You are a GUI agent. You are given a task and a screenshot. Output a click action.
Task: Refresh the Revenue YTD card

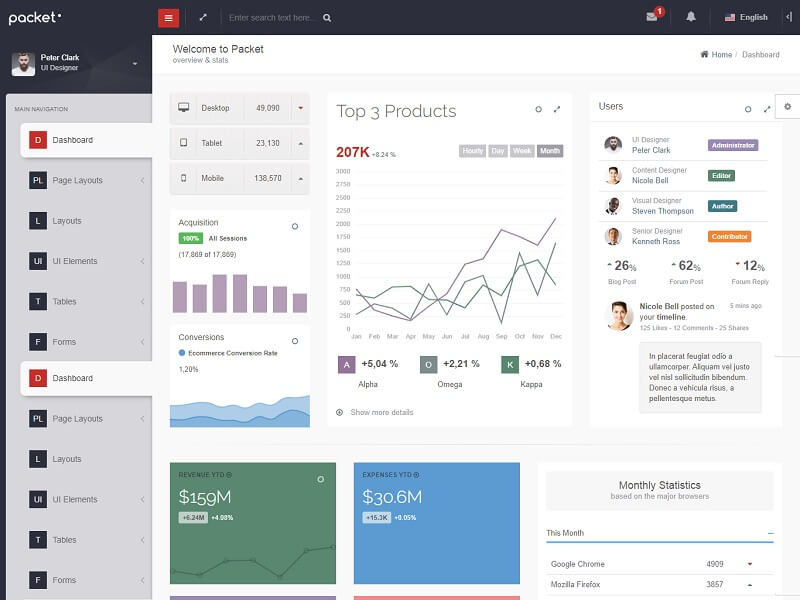(320, 479)
